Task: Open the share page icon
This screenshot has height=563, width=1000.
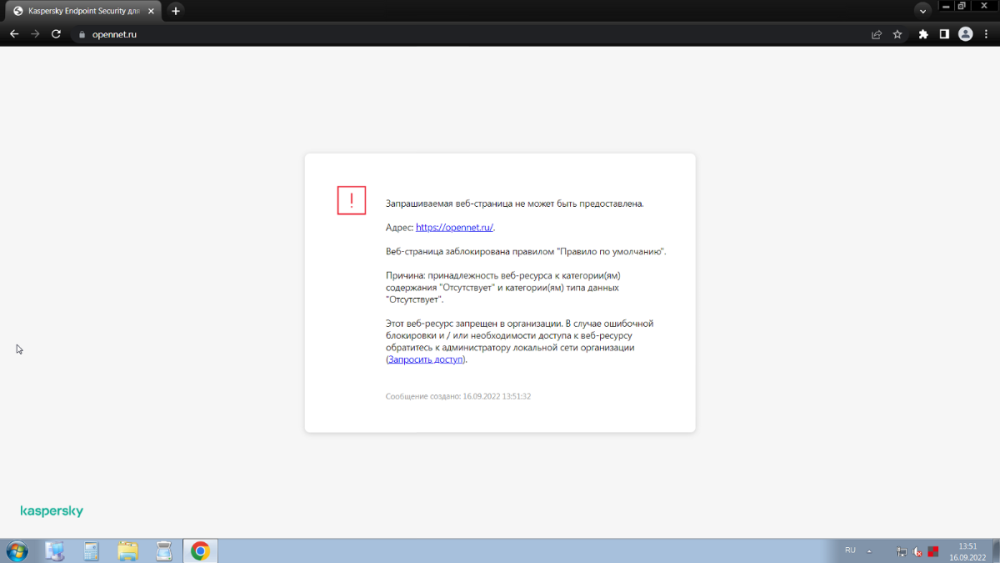Action: pyautogui.click(x=876, y=34)
